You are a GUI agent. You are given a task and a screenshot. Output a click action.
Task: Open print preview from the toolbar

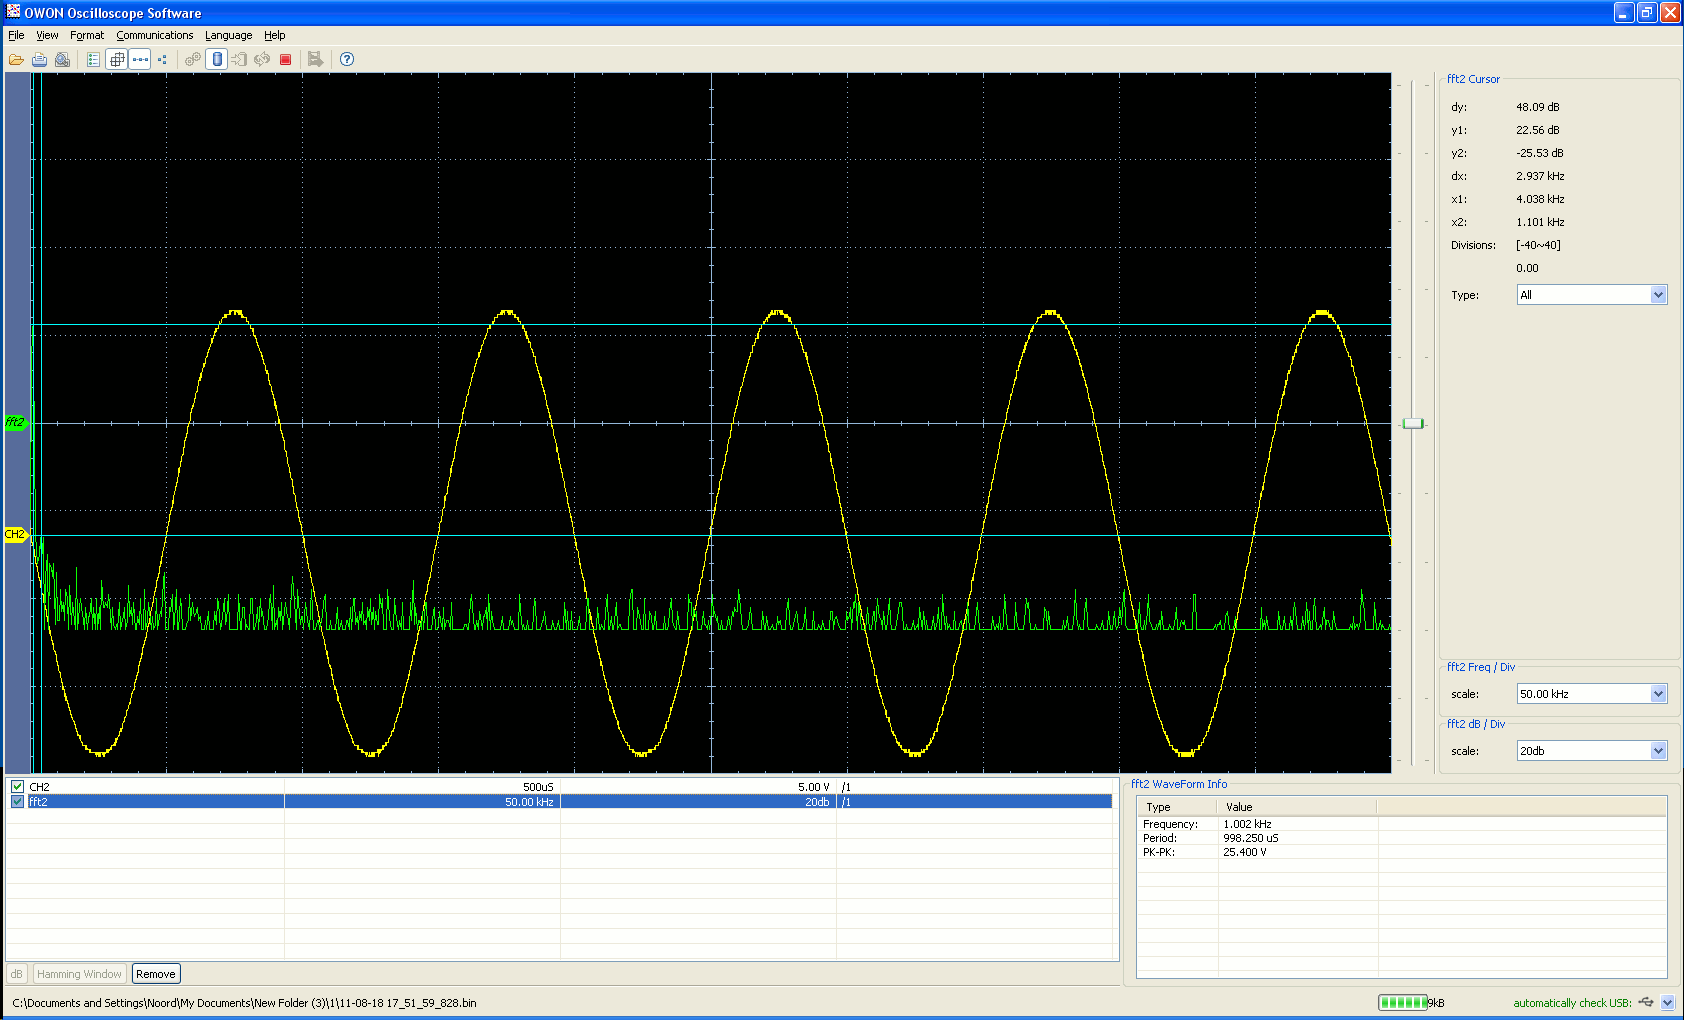(x=62, y=60)
